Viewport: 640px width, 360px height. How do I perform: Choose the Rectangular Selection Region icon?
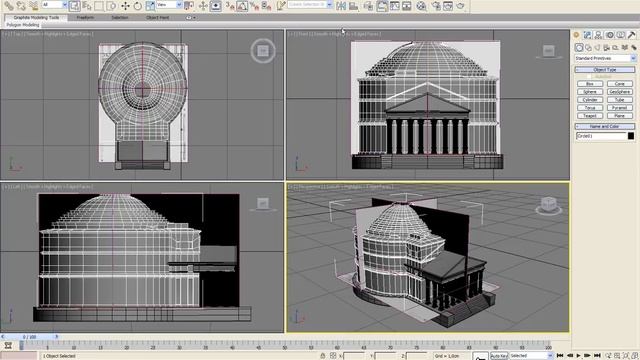[99, 6]
